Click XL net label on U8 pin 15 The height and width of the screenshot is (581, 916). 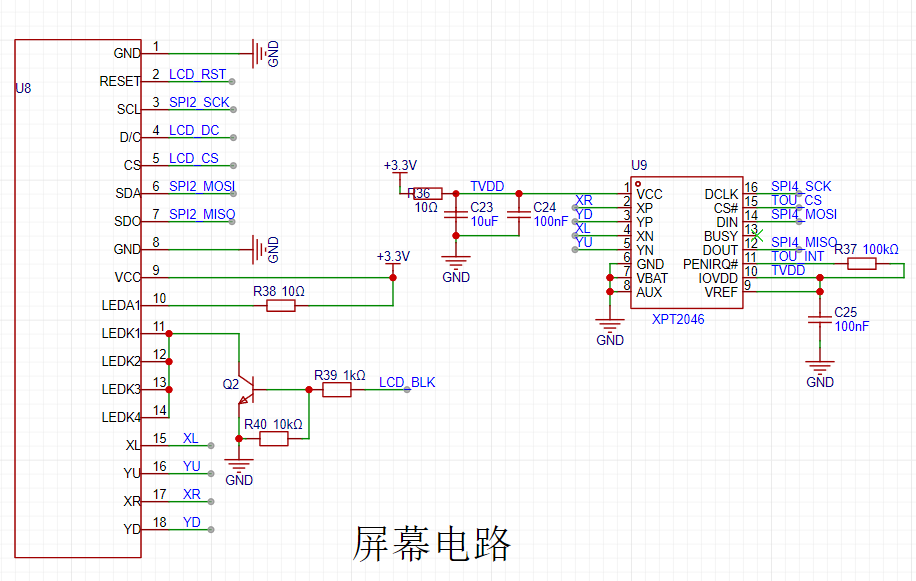coord(190,439)
